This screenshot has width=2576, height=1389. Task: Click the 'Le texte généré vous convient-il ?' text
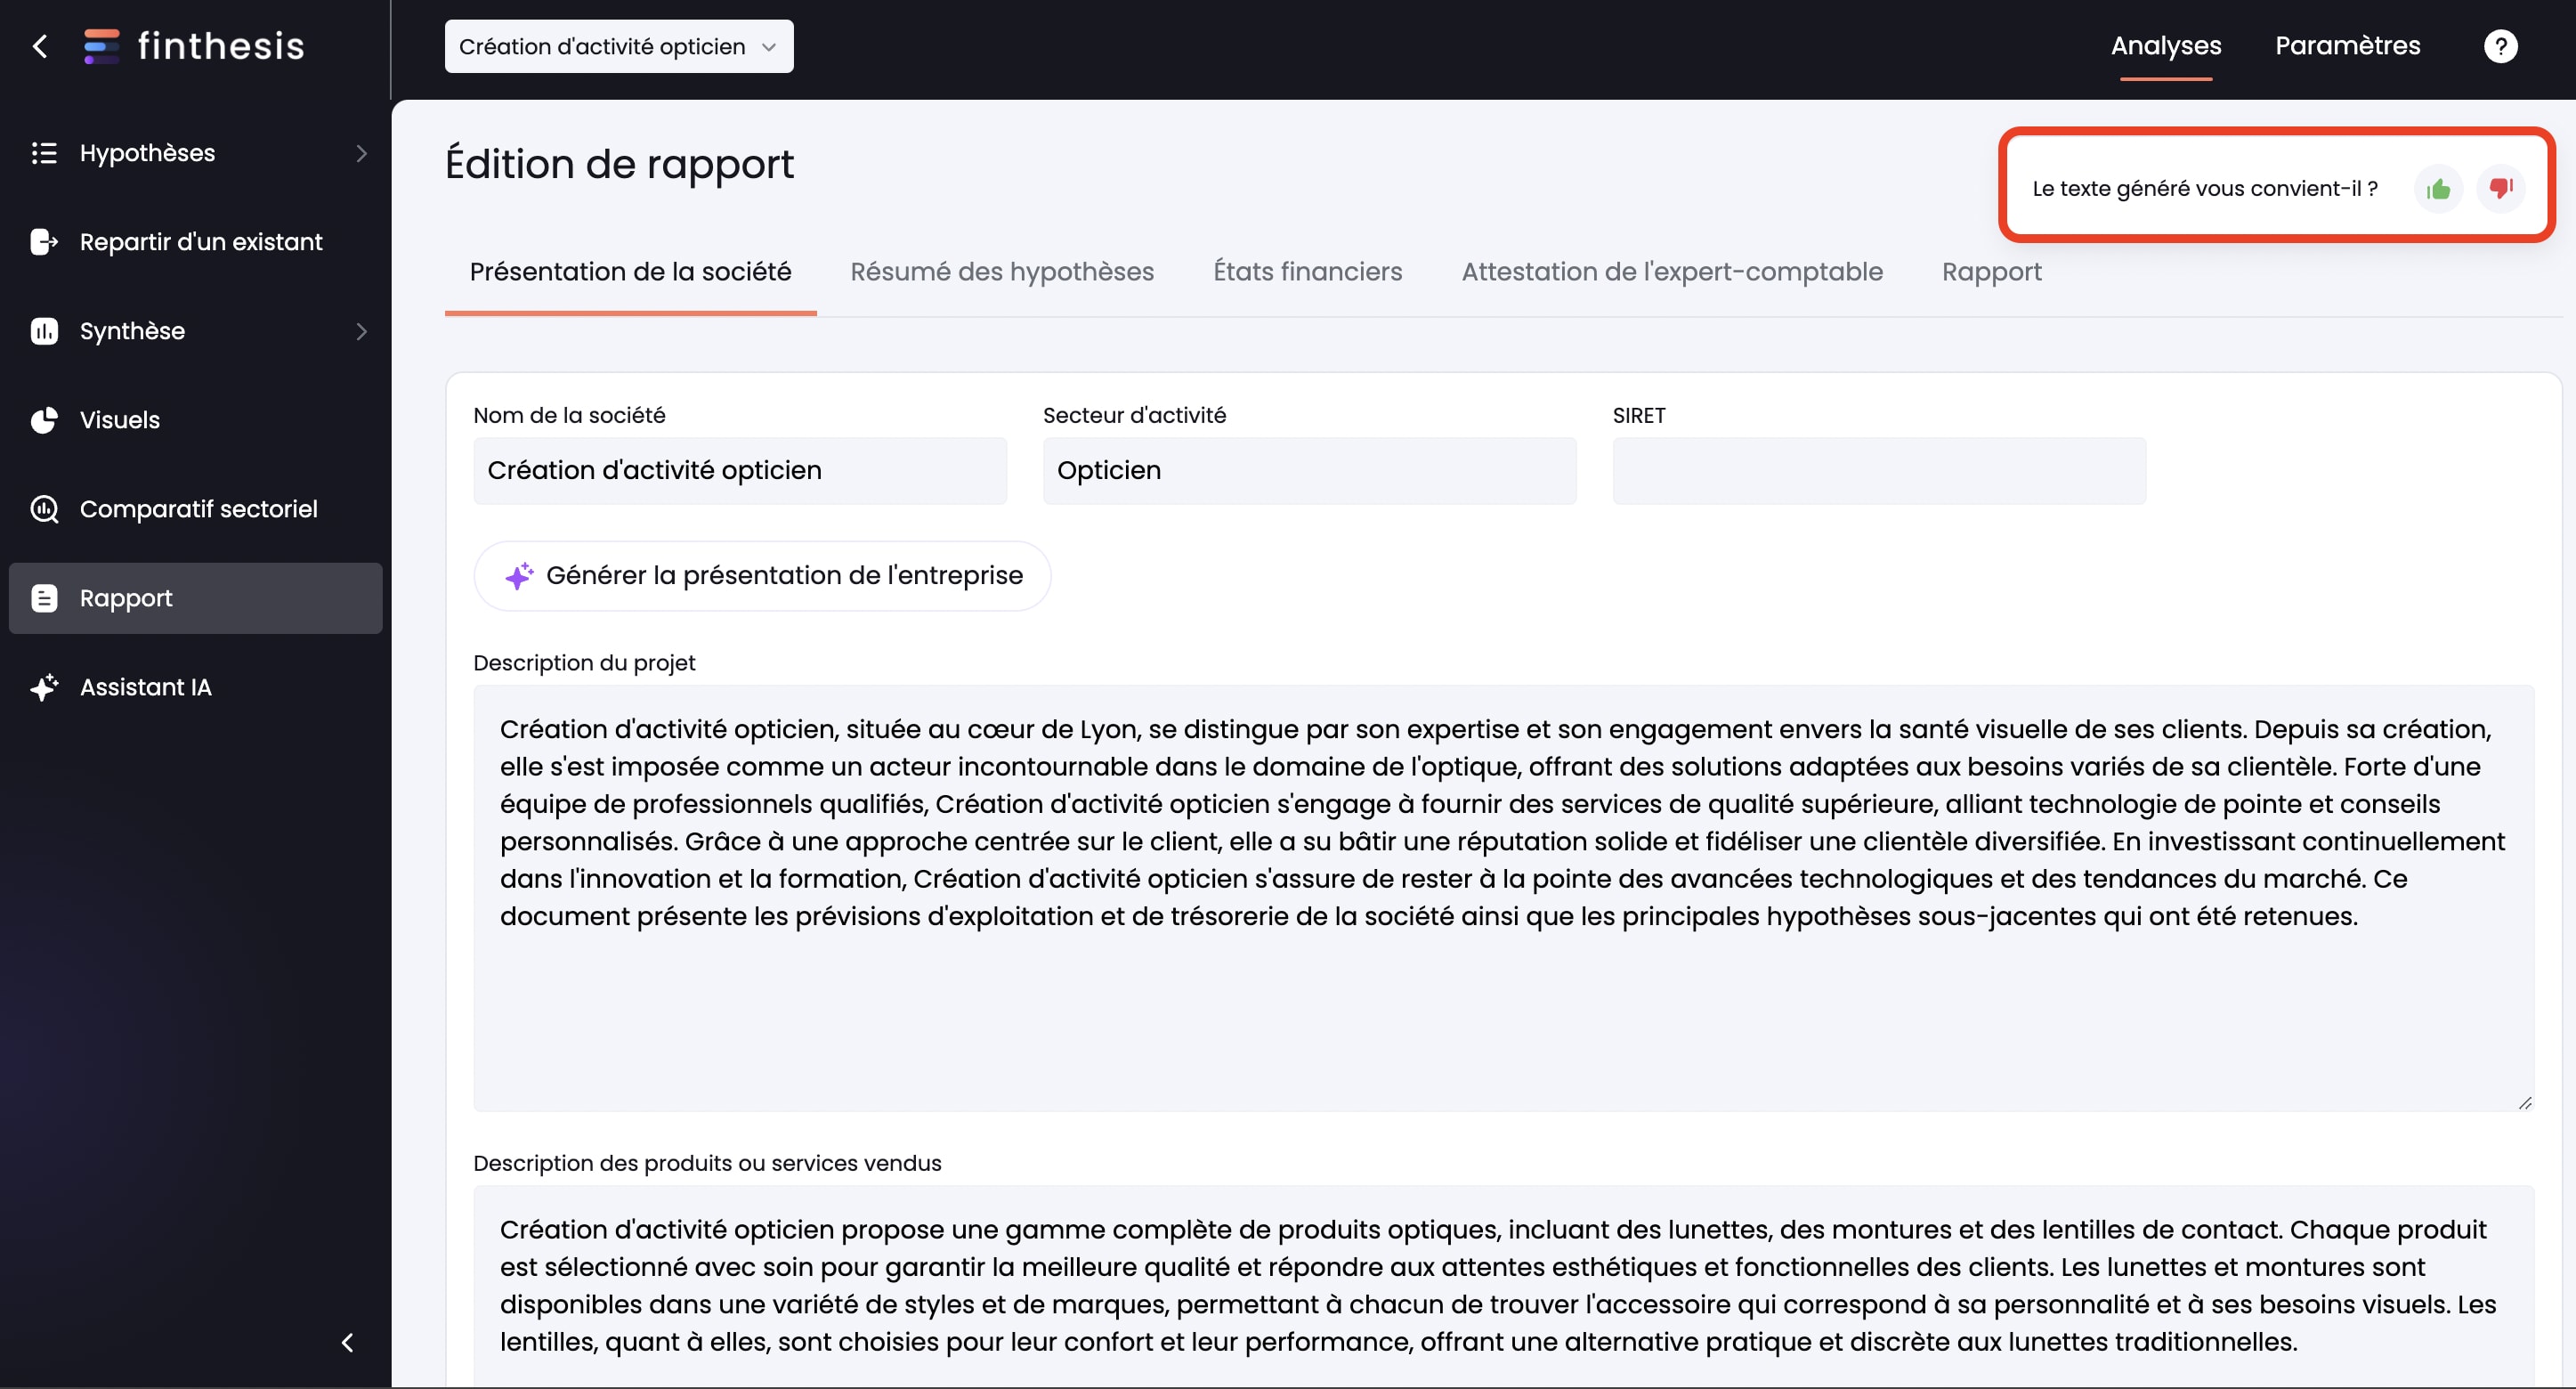[x=2204, y=189]
